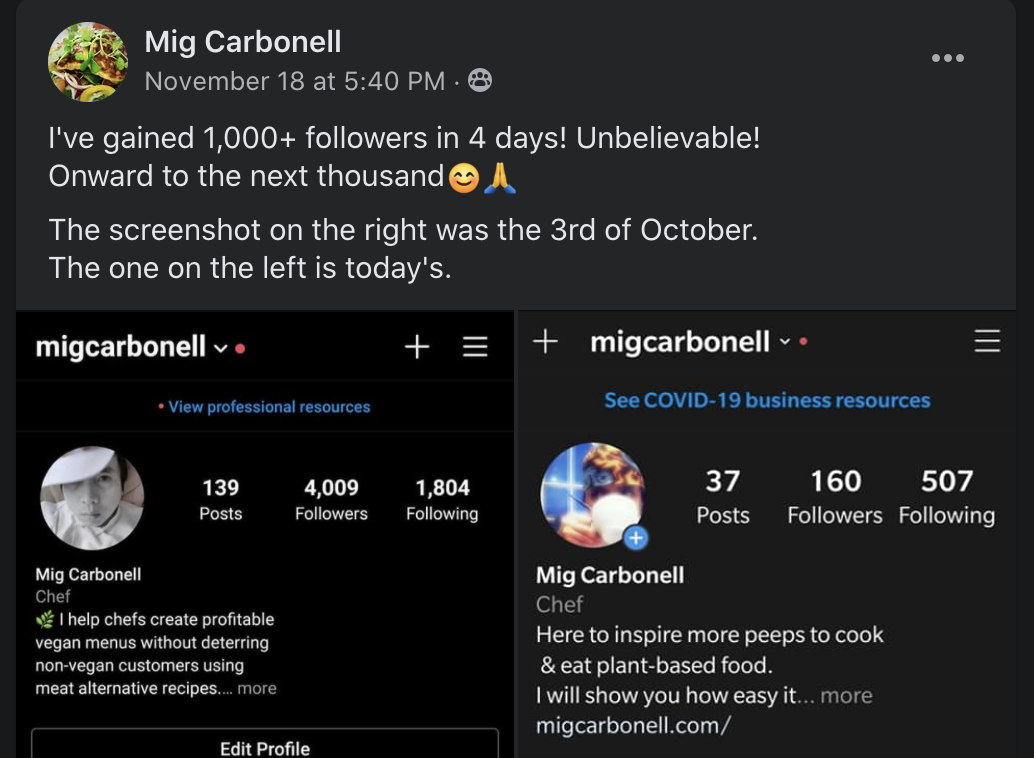Open See COVID-19 business resources link
The image size is (1034, 758).
(767, 400)
